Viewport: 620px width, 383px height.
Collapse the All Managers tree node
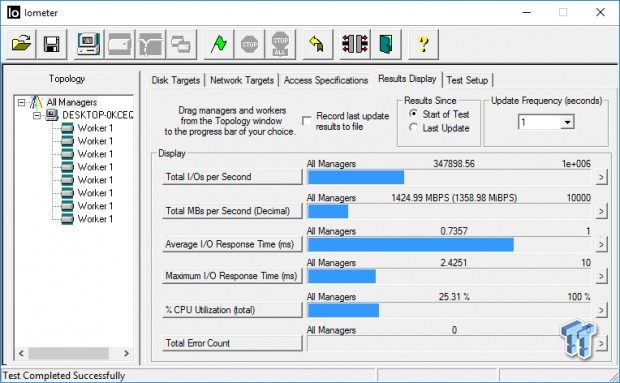click(21, 103)
